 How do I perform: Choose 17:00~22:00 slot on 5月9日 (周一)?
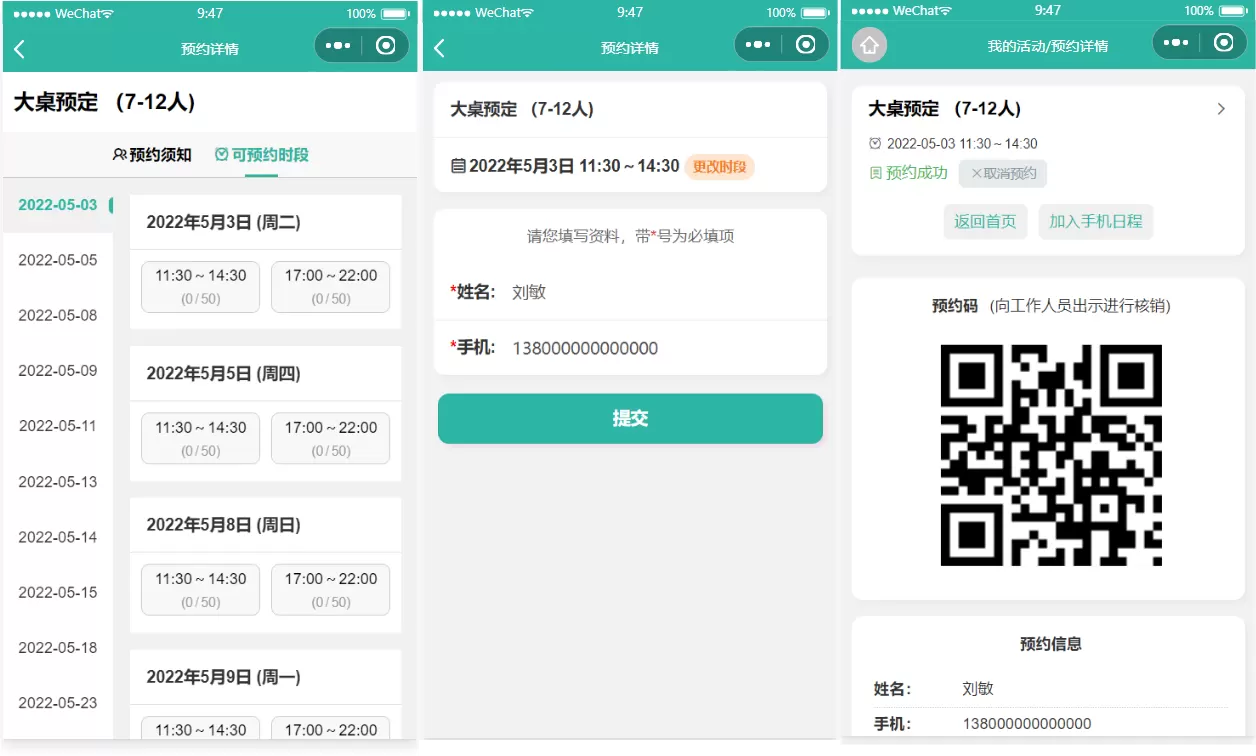[x=330, y=728]
